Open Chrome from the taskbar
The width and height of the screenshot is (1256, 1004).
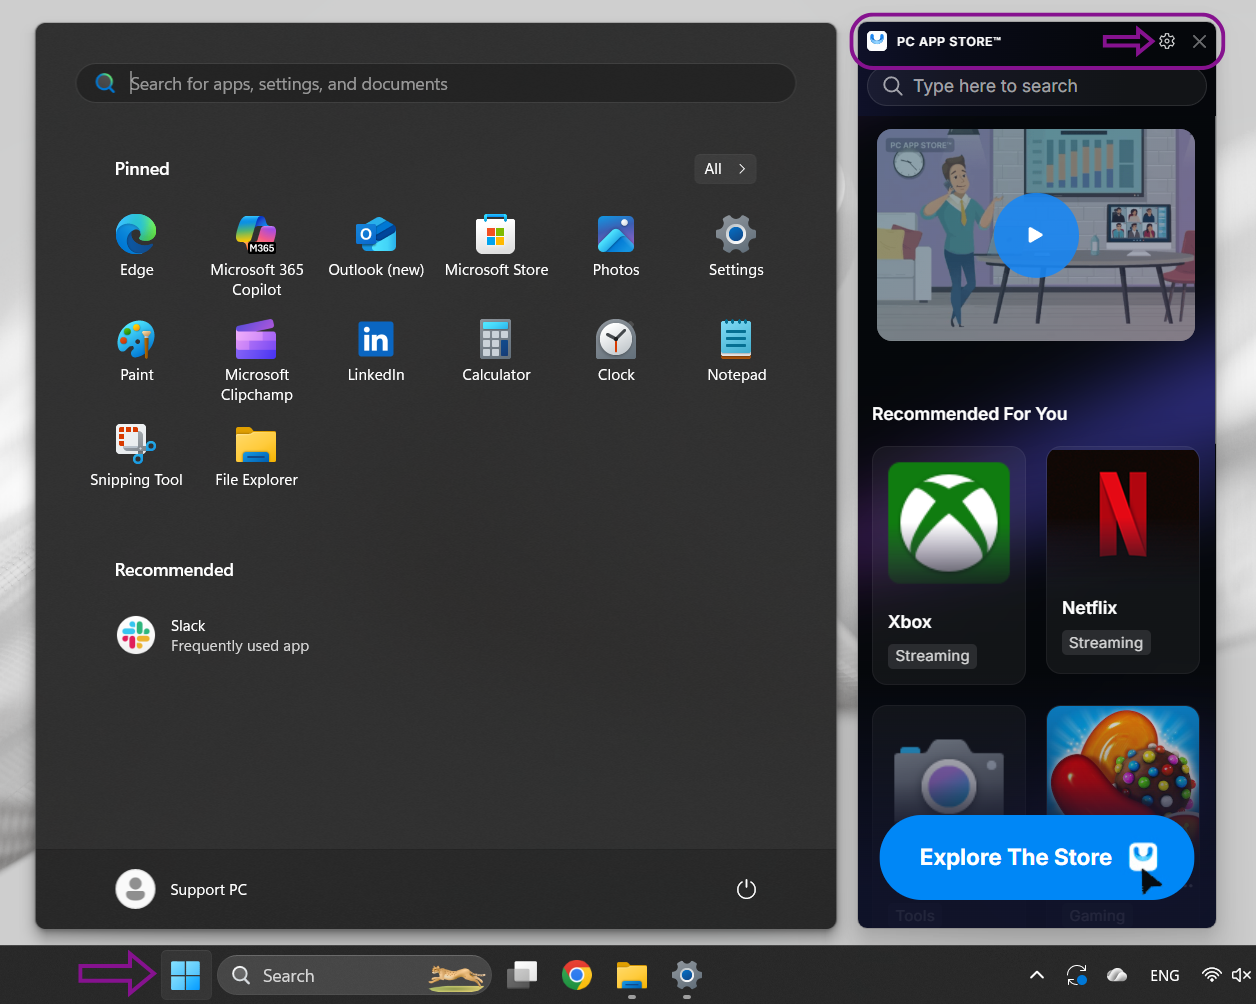(577, 975)
